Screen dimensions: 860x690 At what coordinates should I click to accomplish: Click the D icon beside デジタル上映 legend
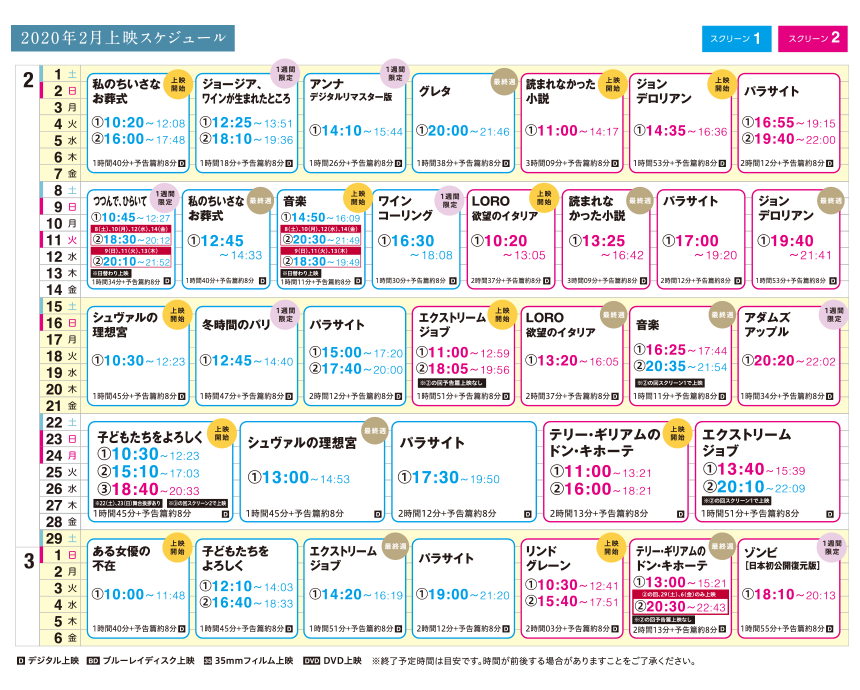21,661
